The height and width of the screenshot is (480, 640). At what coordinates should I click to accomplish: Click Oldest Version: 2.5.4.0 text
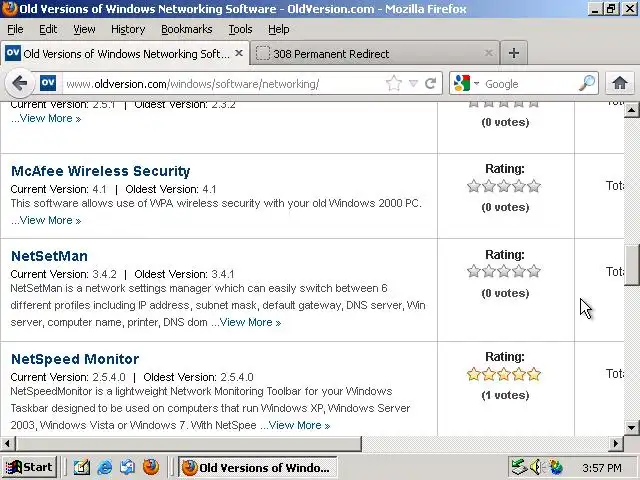(x=198, y=377)
